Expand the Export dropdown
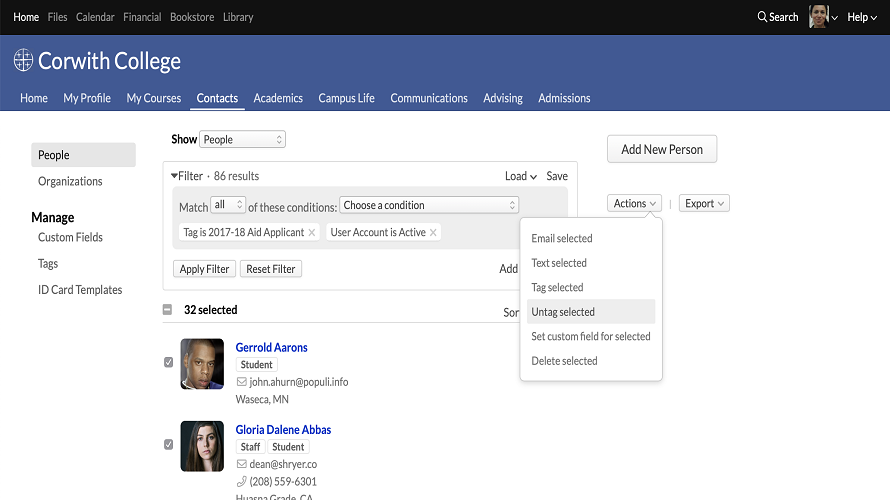890x500 pixels. pyautogui.click(x=705, y=203)
